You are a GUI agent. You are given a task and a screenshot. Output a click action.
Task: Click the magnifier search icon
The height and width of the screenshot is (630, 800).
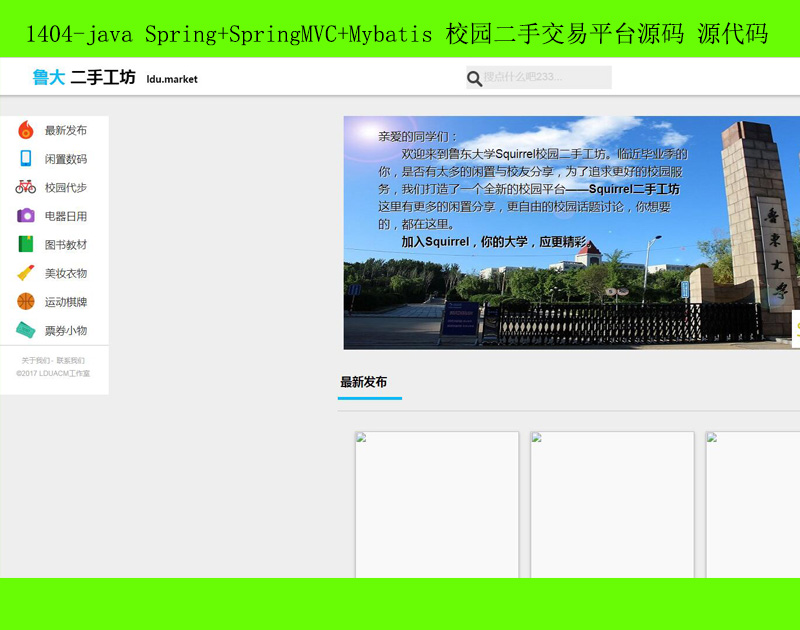pos(474,79)
